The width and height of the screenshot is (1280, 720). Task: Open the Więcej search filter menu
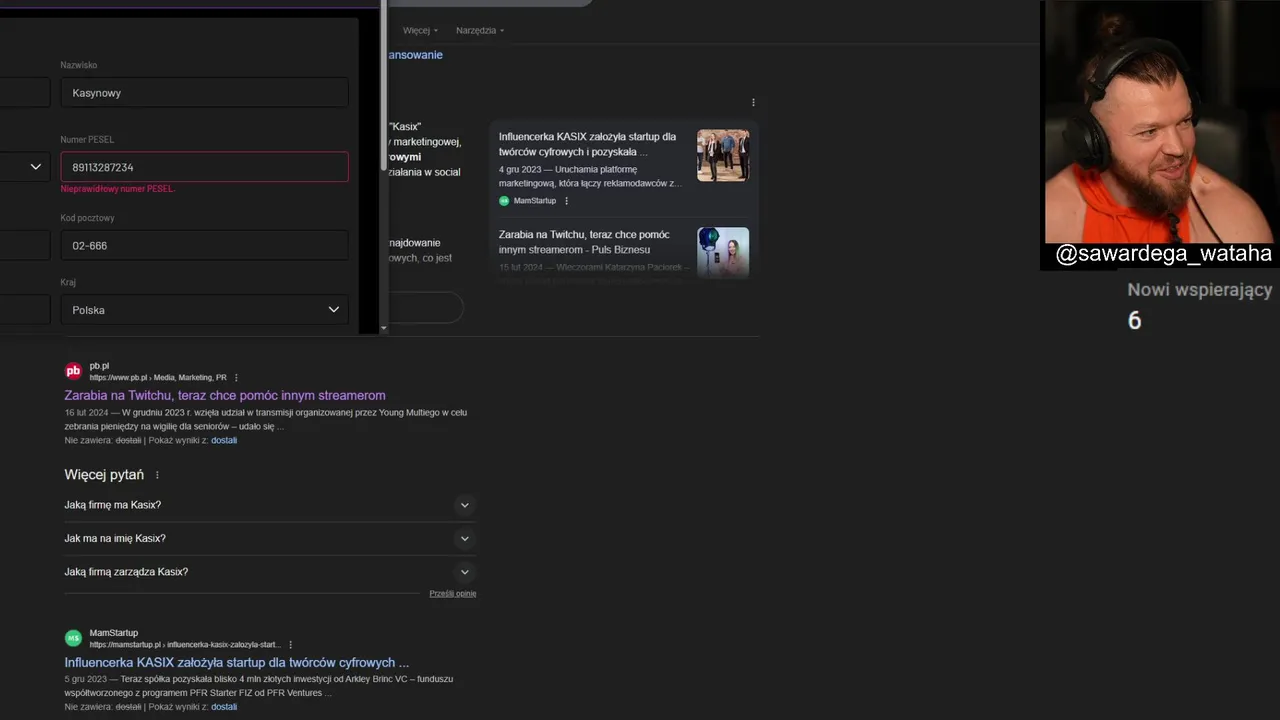coord(420,30)
